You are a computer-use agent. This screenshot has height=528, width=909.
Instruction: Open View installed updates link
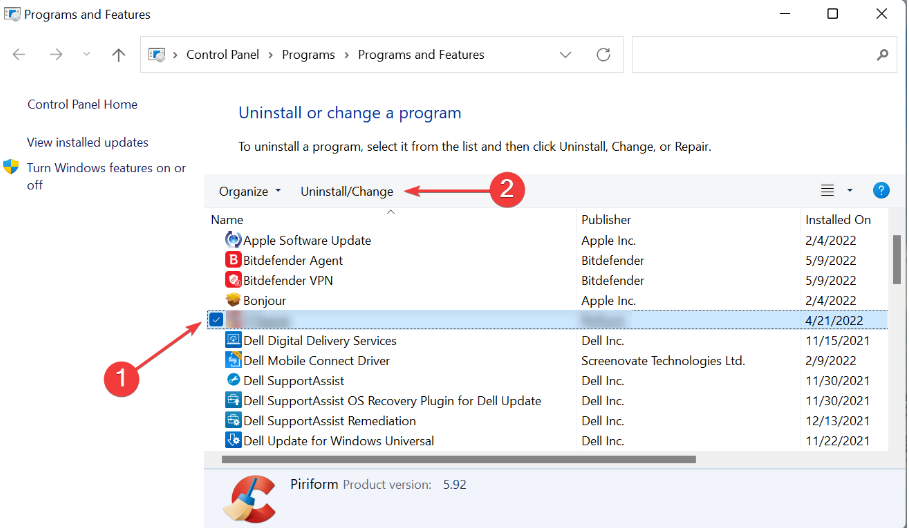coord(88,142)
